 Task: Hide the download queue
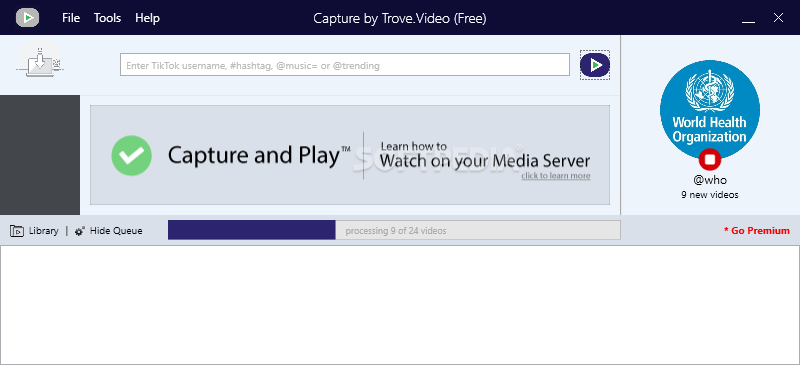click(x=116, y=231)
